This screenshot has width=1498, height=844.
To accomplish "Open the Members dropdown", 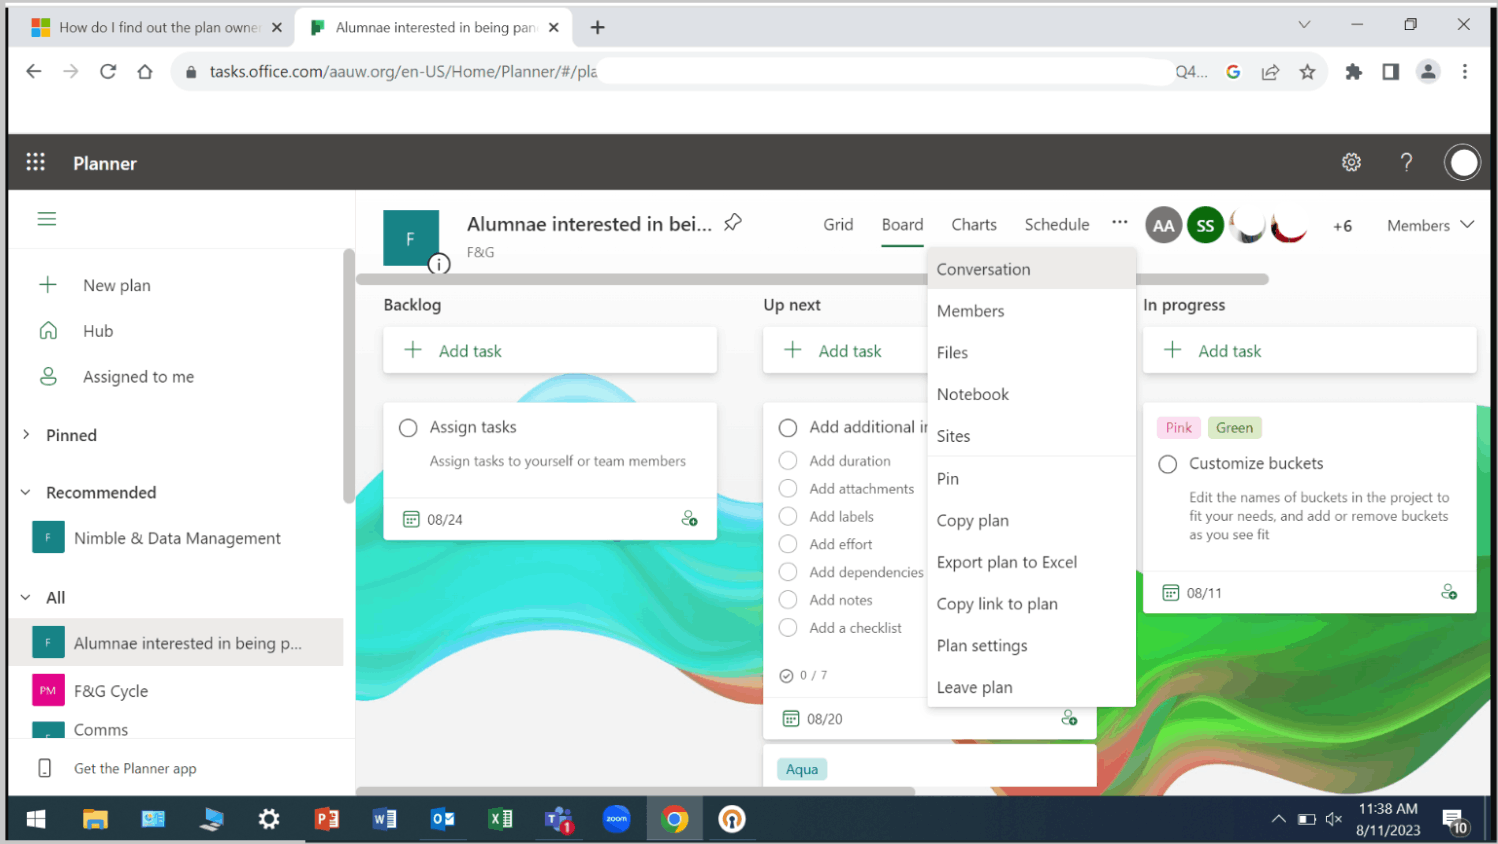I will [1430, 225].
